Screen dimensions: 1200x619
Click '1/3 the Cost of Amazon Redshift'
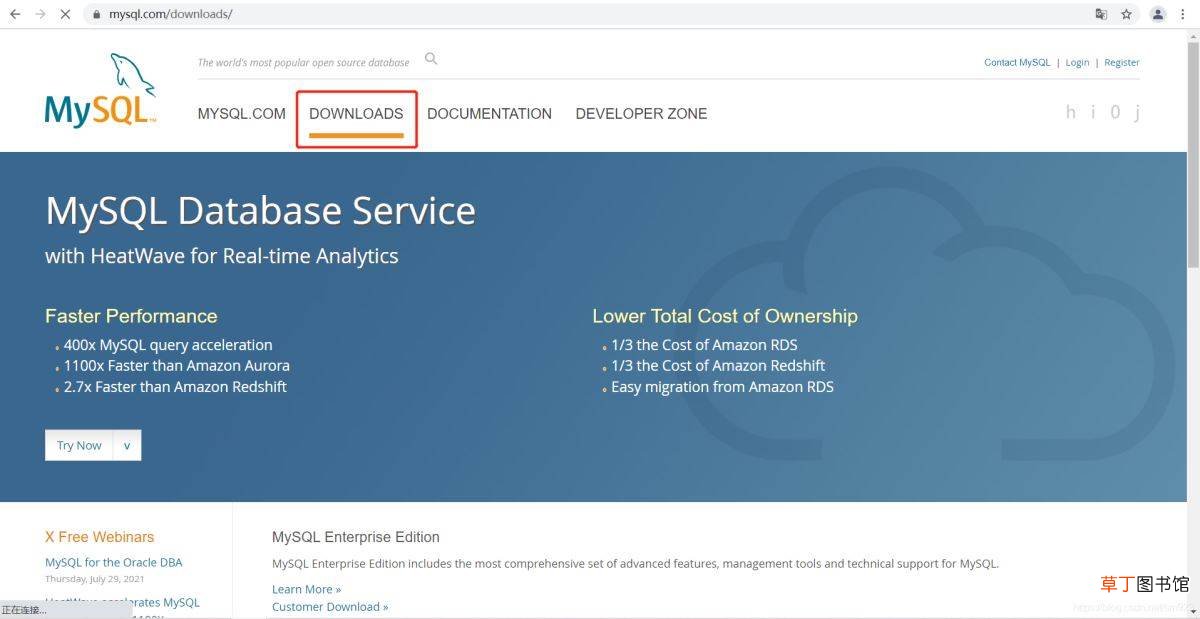pos(718,366)
